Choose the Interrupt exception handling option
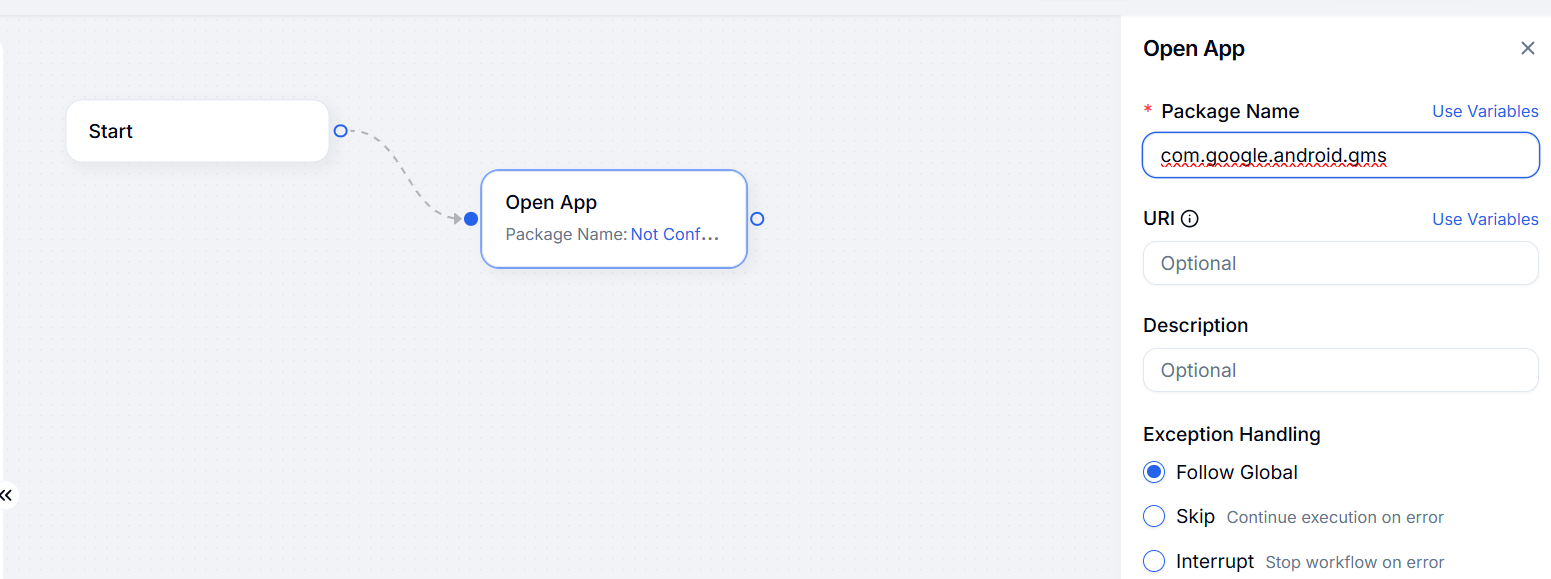The image size is (1551, 579). pyautogui.click(x=1155, y=561)
